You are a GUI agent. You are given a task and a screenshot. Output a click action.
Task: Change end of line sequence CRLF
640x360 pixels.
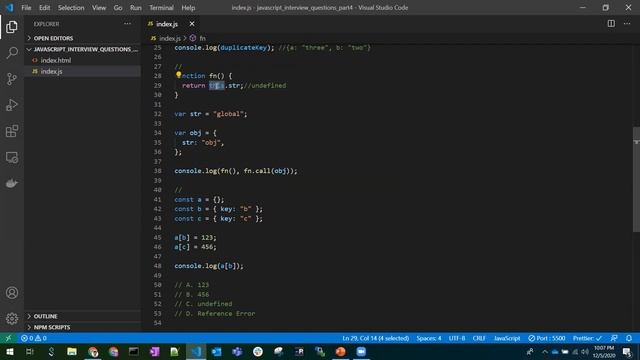point(479,338)
